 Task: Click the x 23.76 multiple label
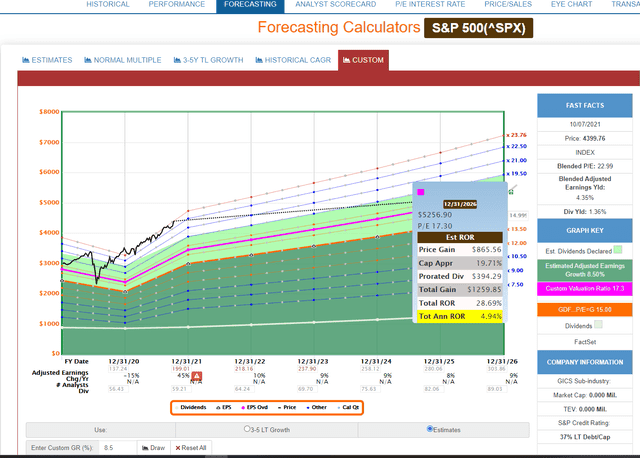click(x=517, y=135)
